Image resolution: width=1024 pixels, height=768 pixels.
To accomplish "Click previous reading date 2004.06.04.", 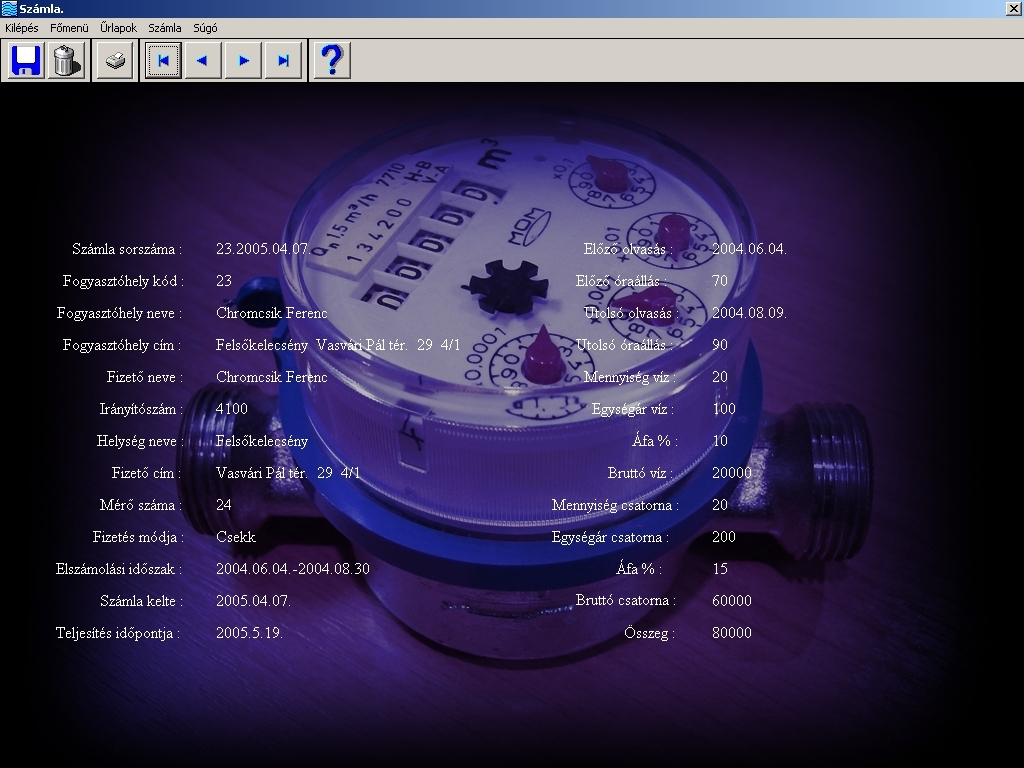I will 749,249.
